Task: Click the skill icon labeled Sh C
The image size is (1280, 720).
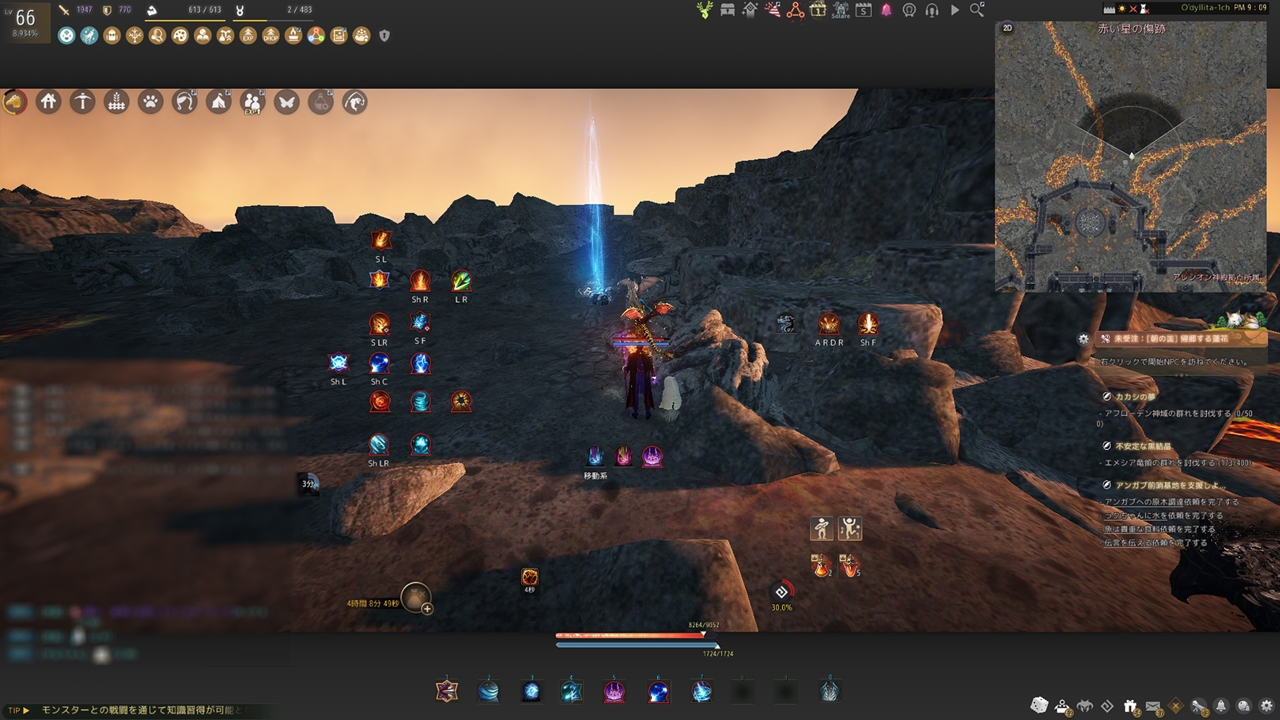Action: pyautogui.click(x=379, y=363)
